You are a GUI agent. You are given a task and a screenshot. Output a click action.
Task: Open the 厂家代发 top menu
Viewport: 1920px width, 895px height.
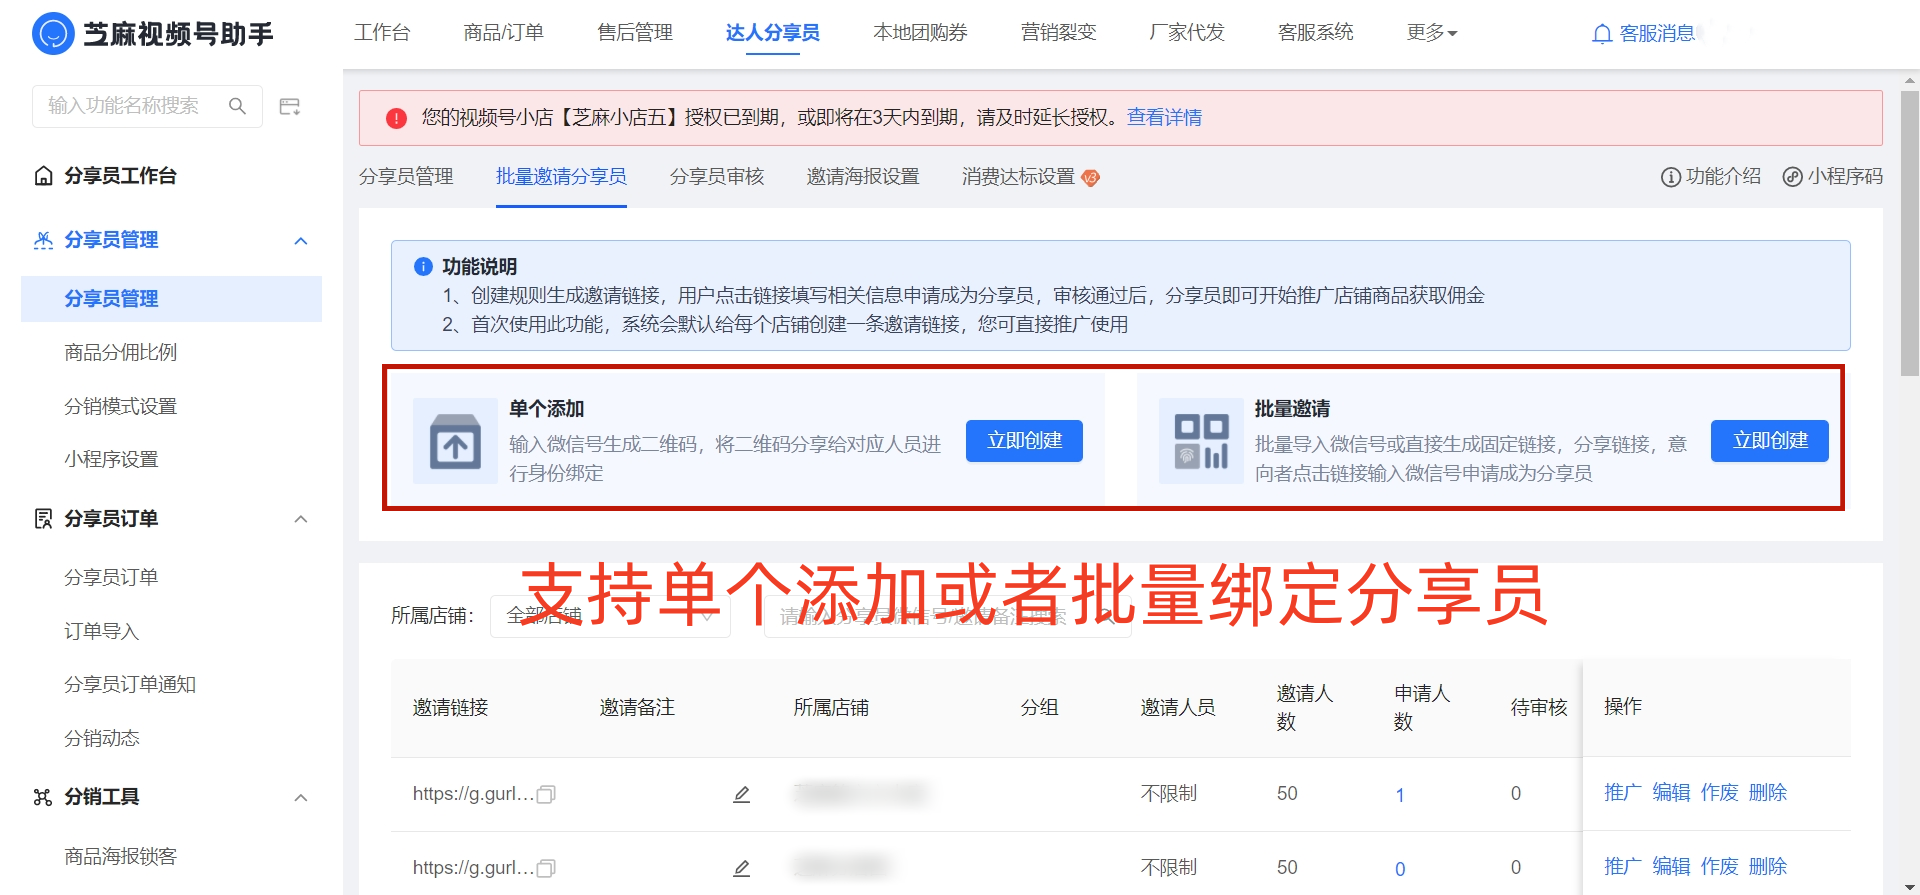1187,33
